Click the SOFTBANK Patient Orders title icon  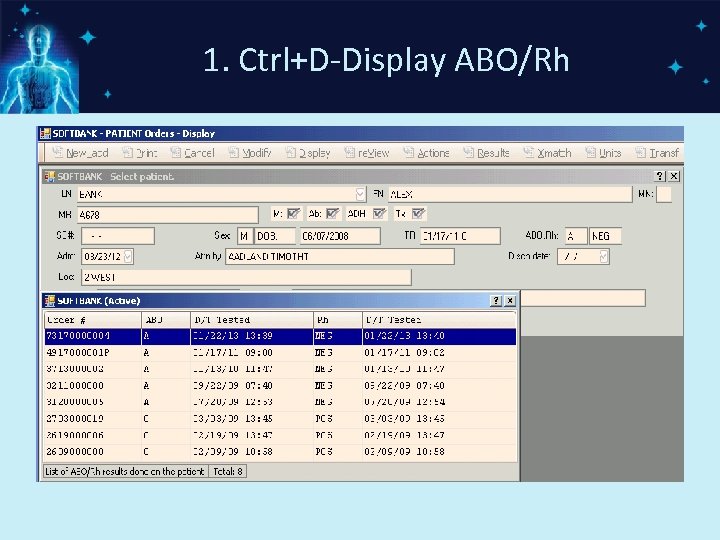tap(45, 134)
